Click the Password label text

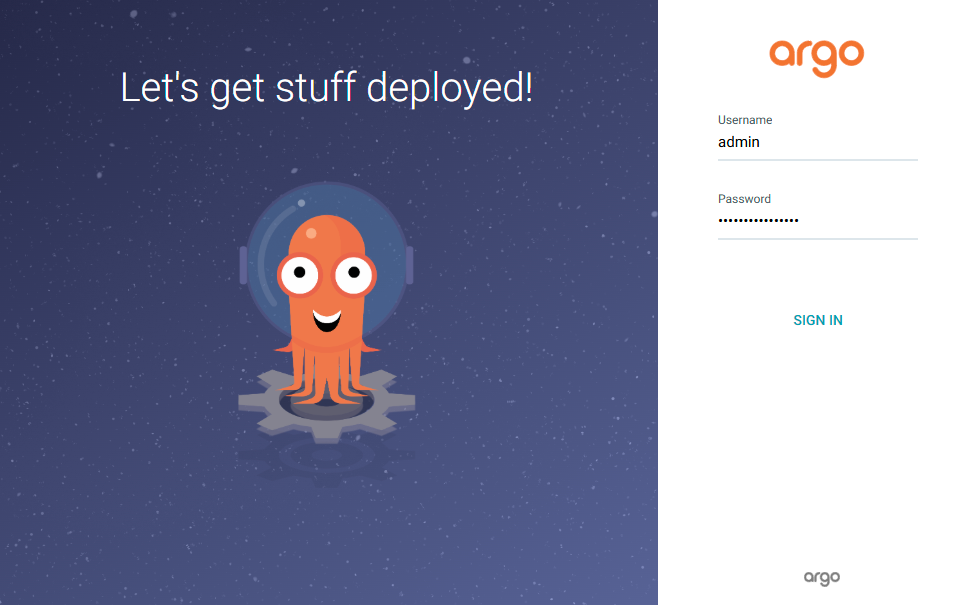(744, 199)
